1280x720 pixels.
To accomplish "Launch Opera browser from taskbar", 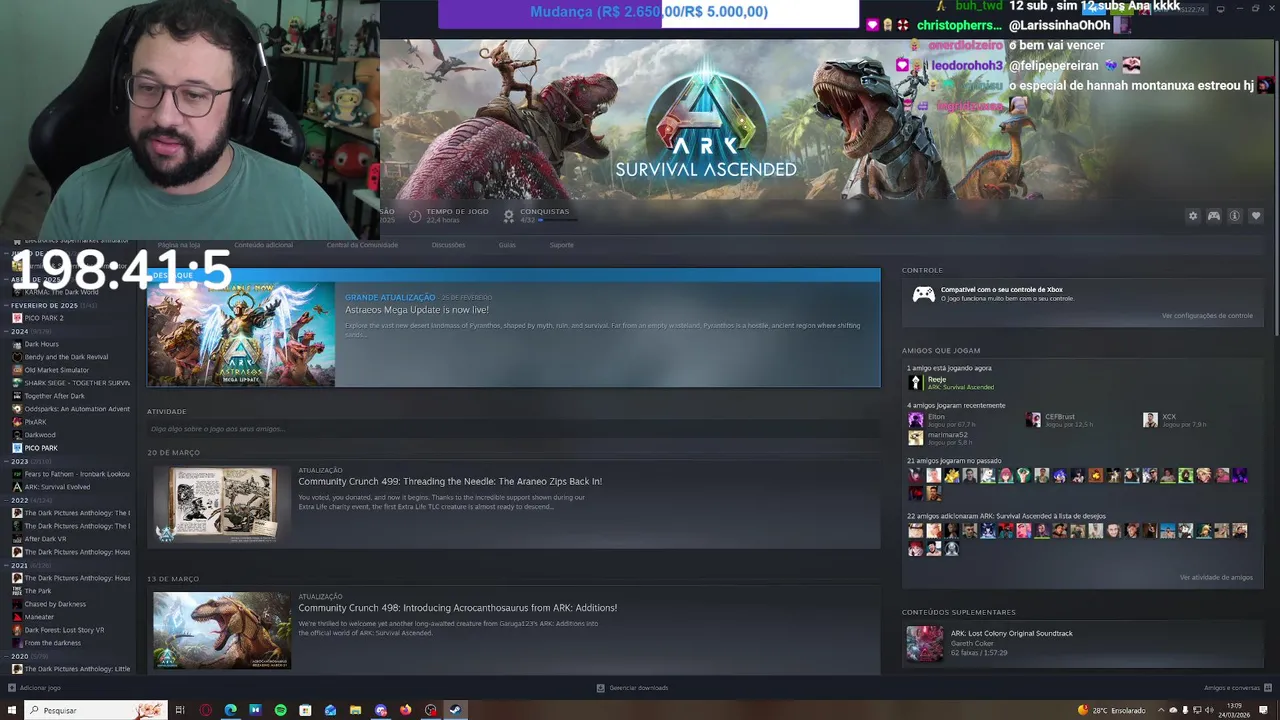I will point(205,710).
